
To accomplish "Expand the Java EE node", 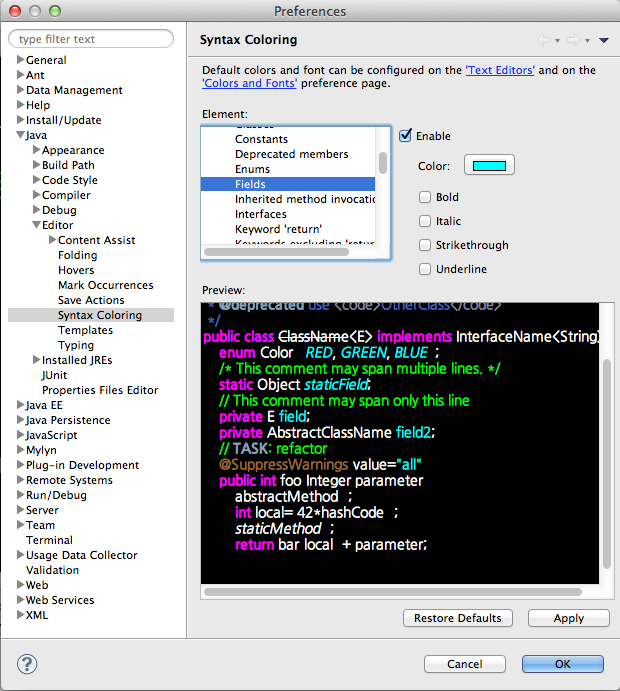I will click(20, 404).
